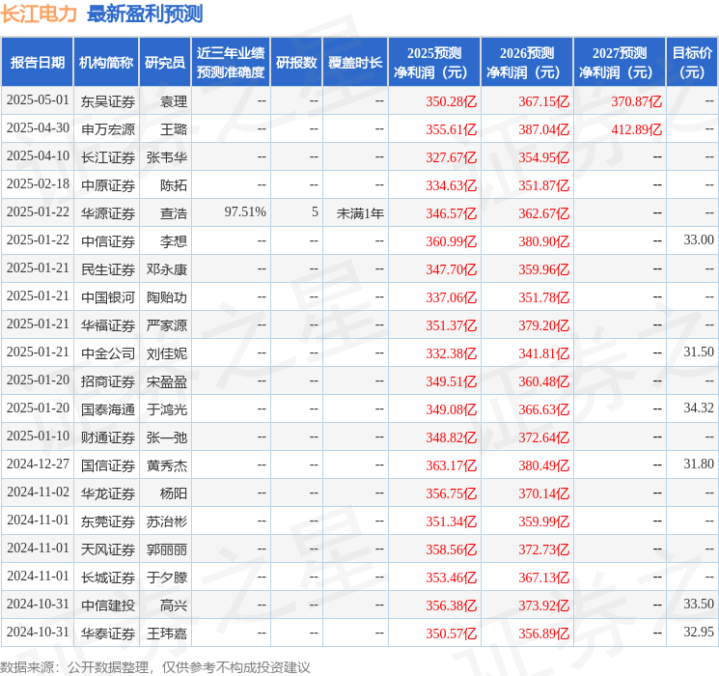Click analyst name 王玮嘉
Screen dimensions: 719x676
pos(166,633)
